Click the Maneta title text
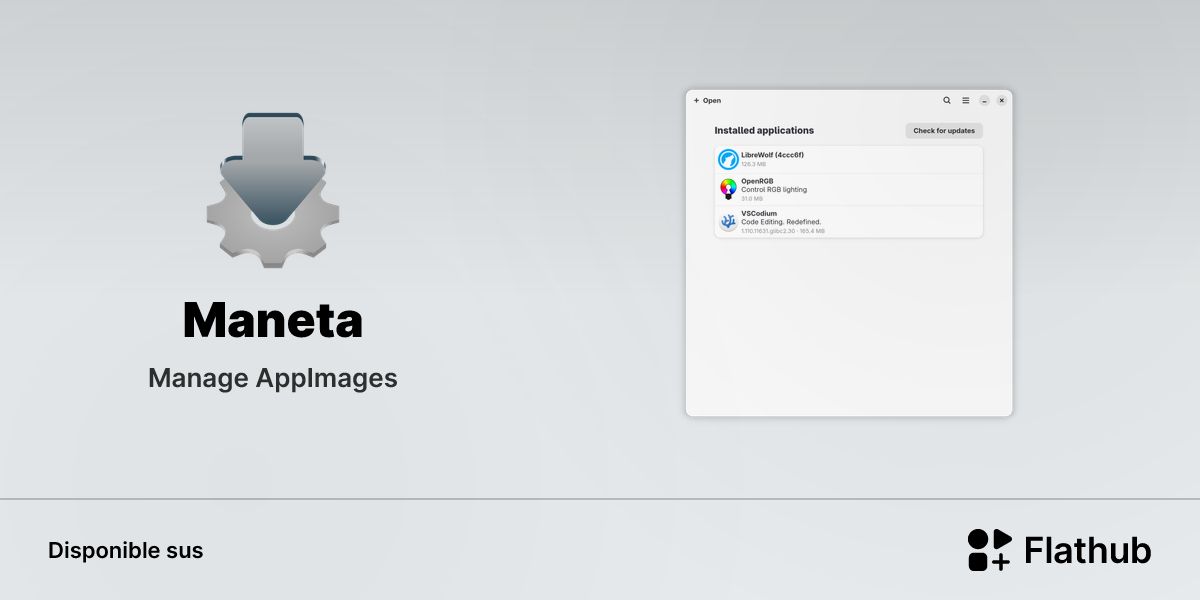 click(x=273, y=320)
